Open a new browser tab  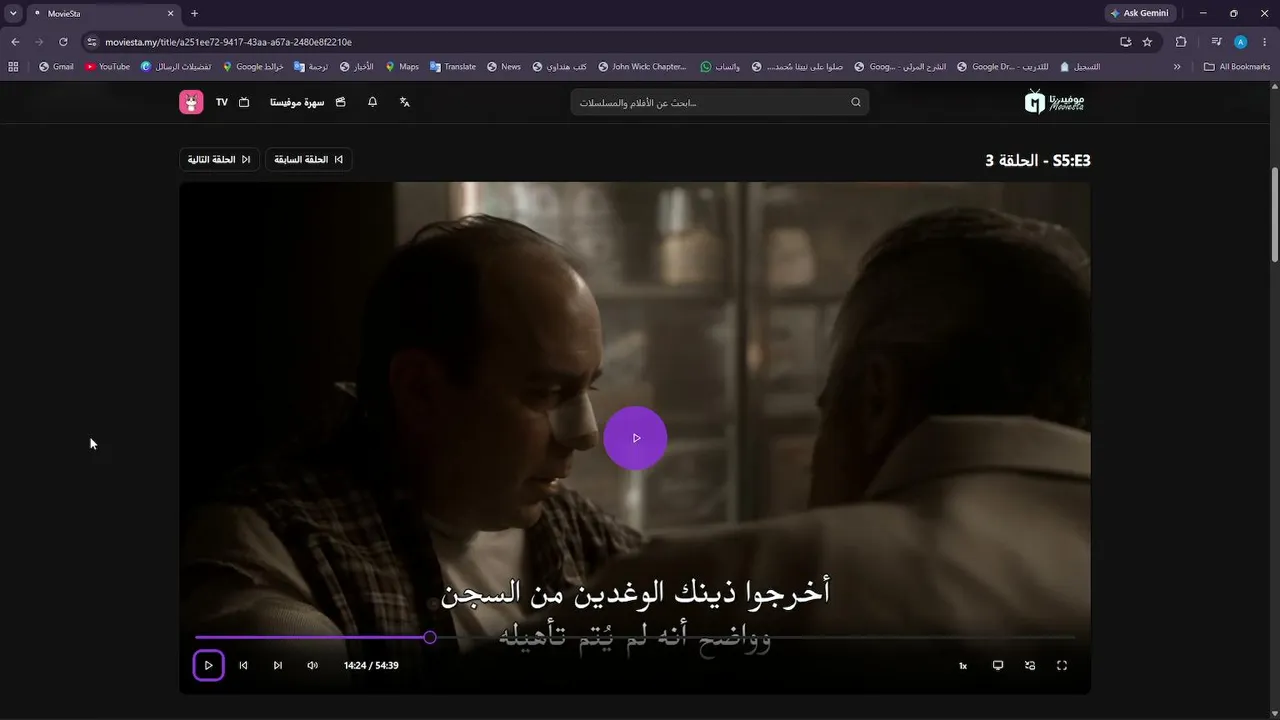coord(194,13)
